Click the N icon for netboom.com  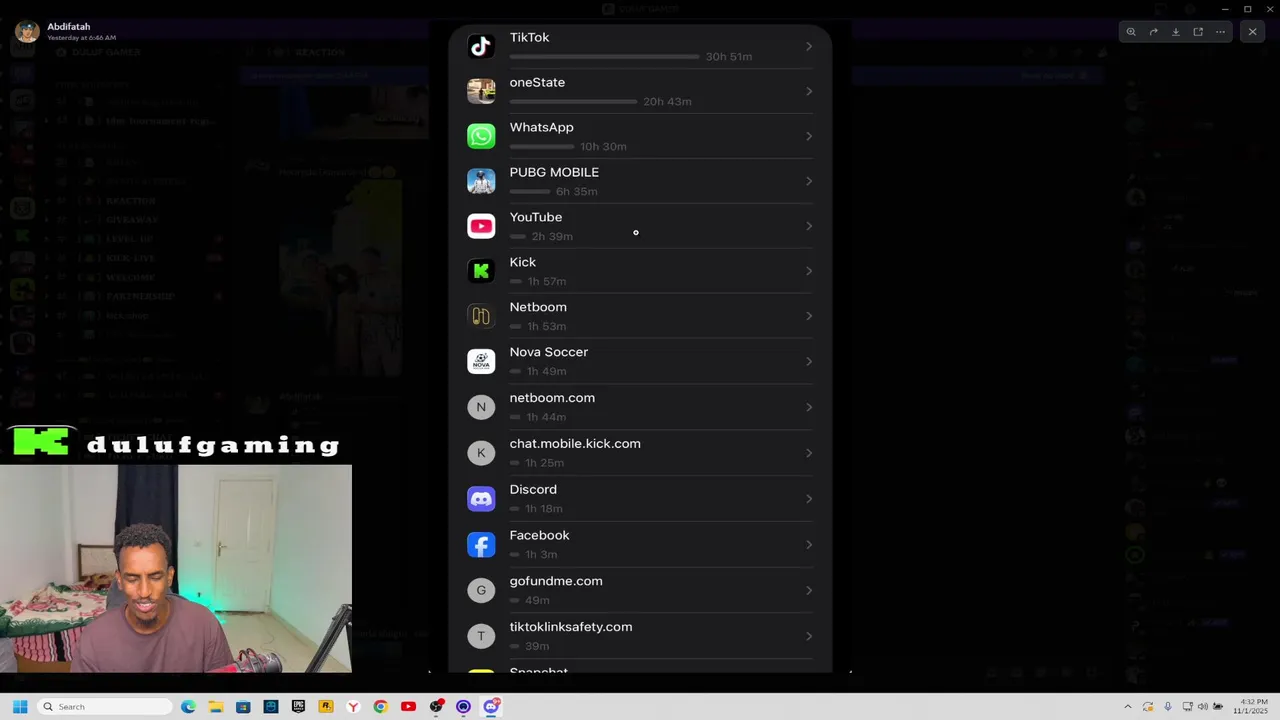(481, 407)
